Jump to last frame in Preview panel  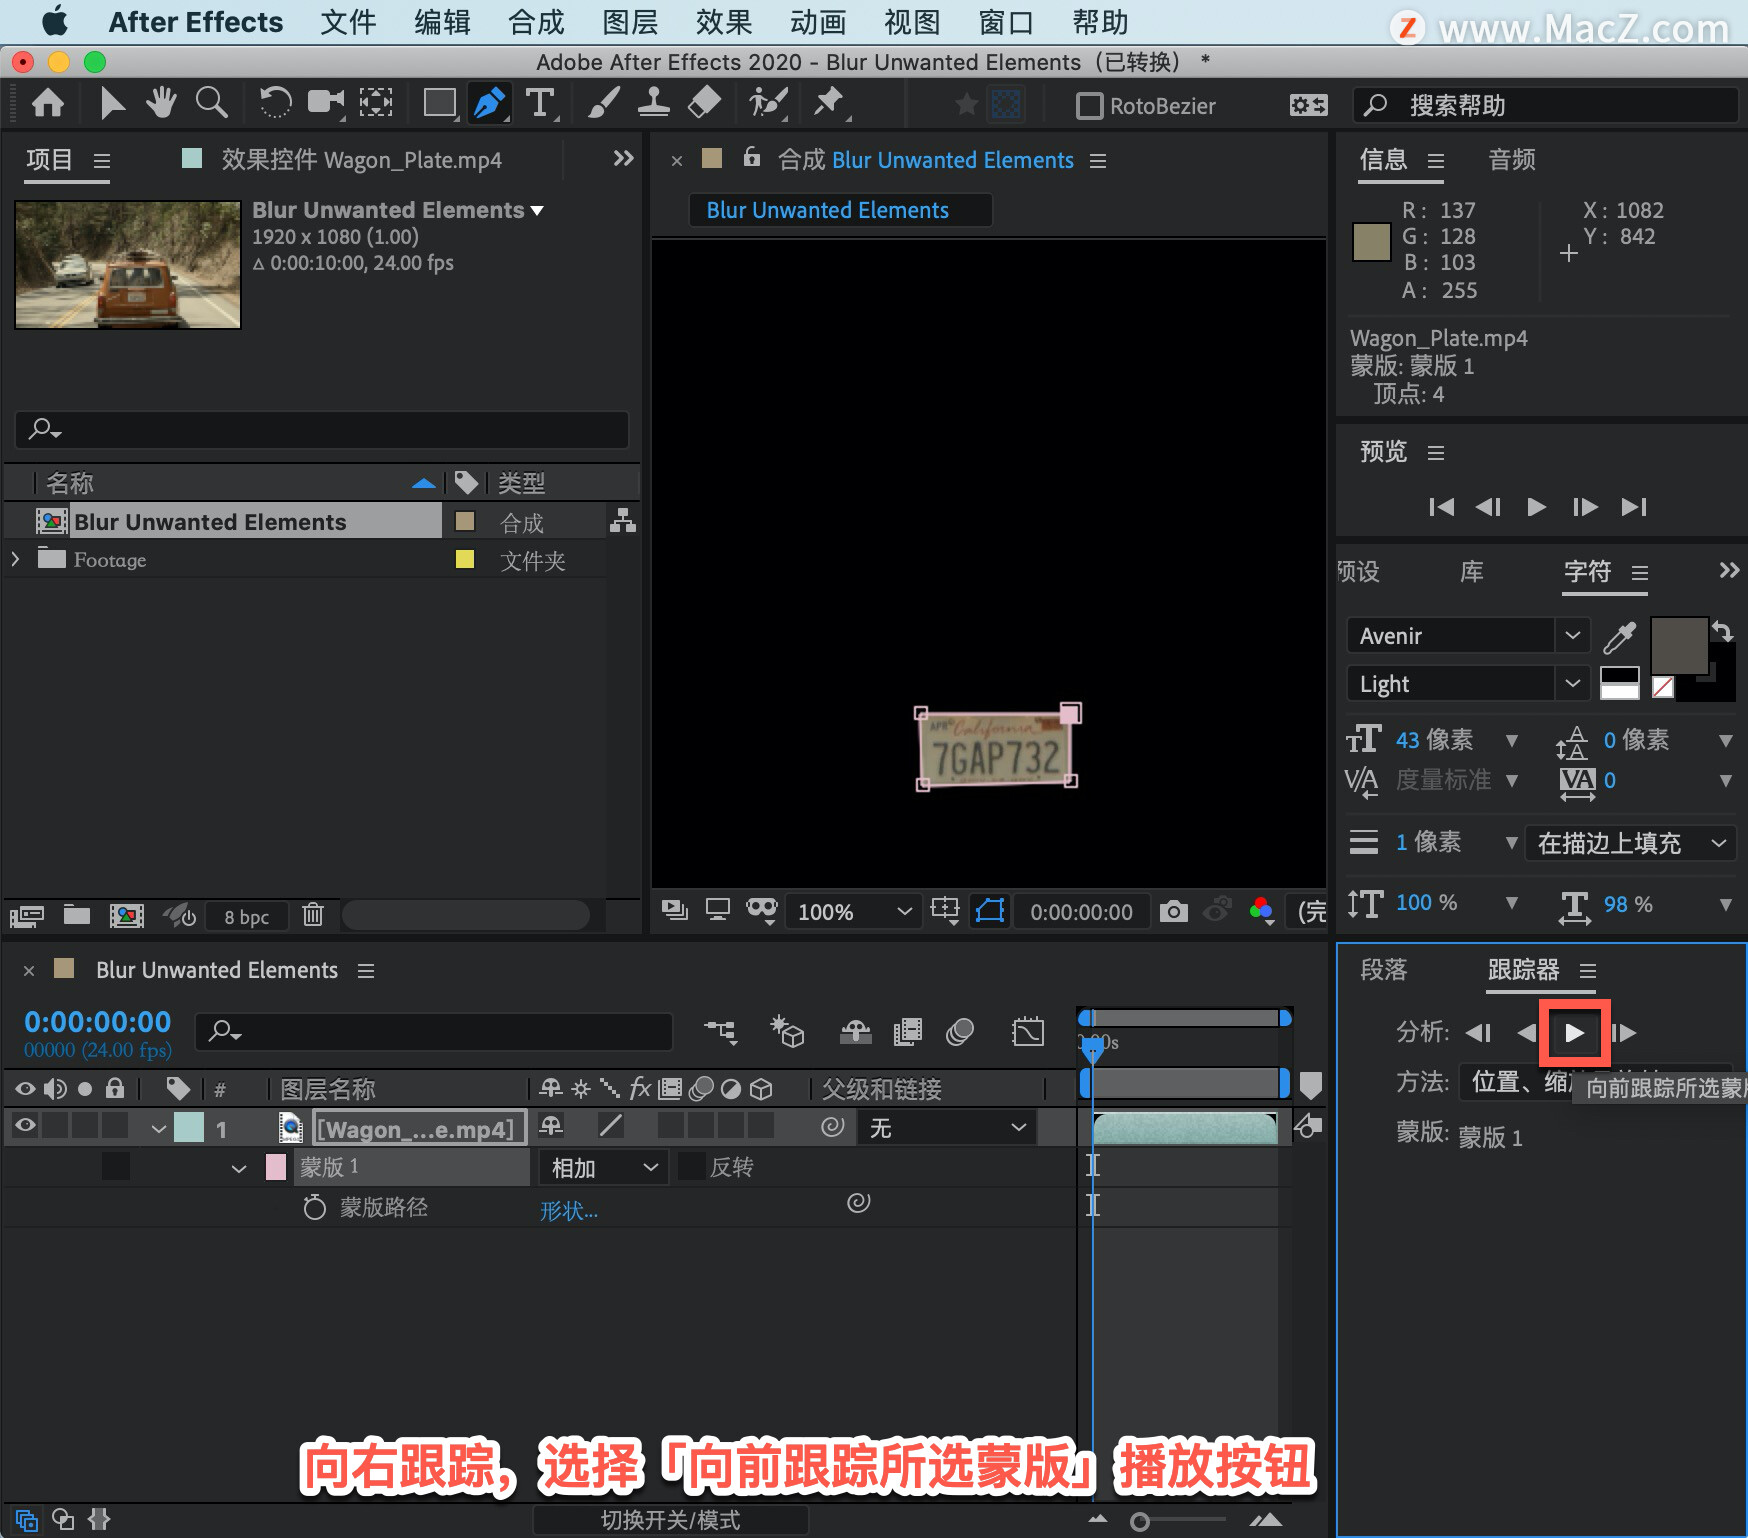point(1634,507)
